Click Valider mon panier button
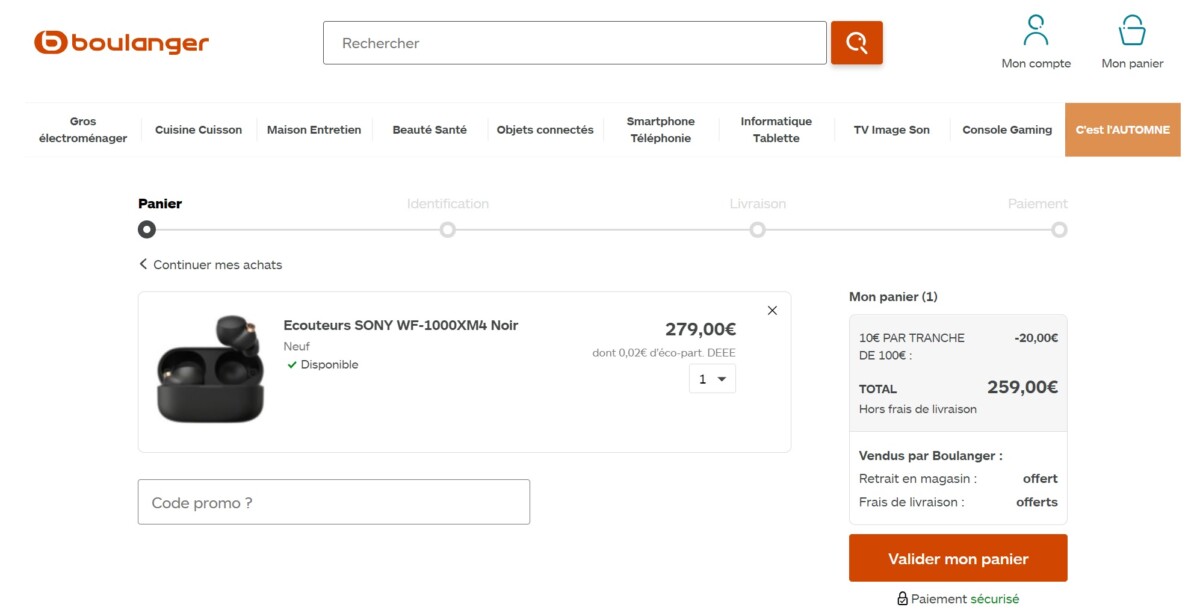 point(958,558)
